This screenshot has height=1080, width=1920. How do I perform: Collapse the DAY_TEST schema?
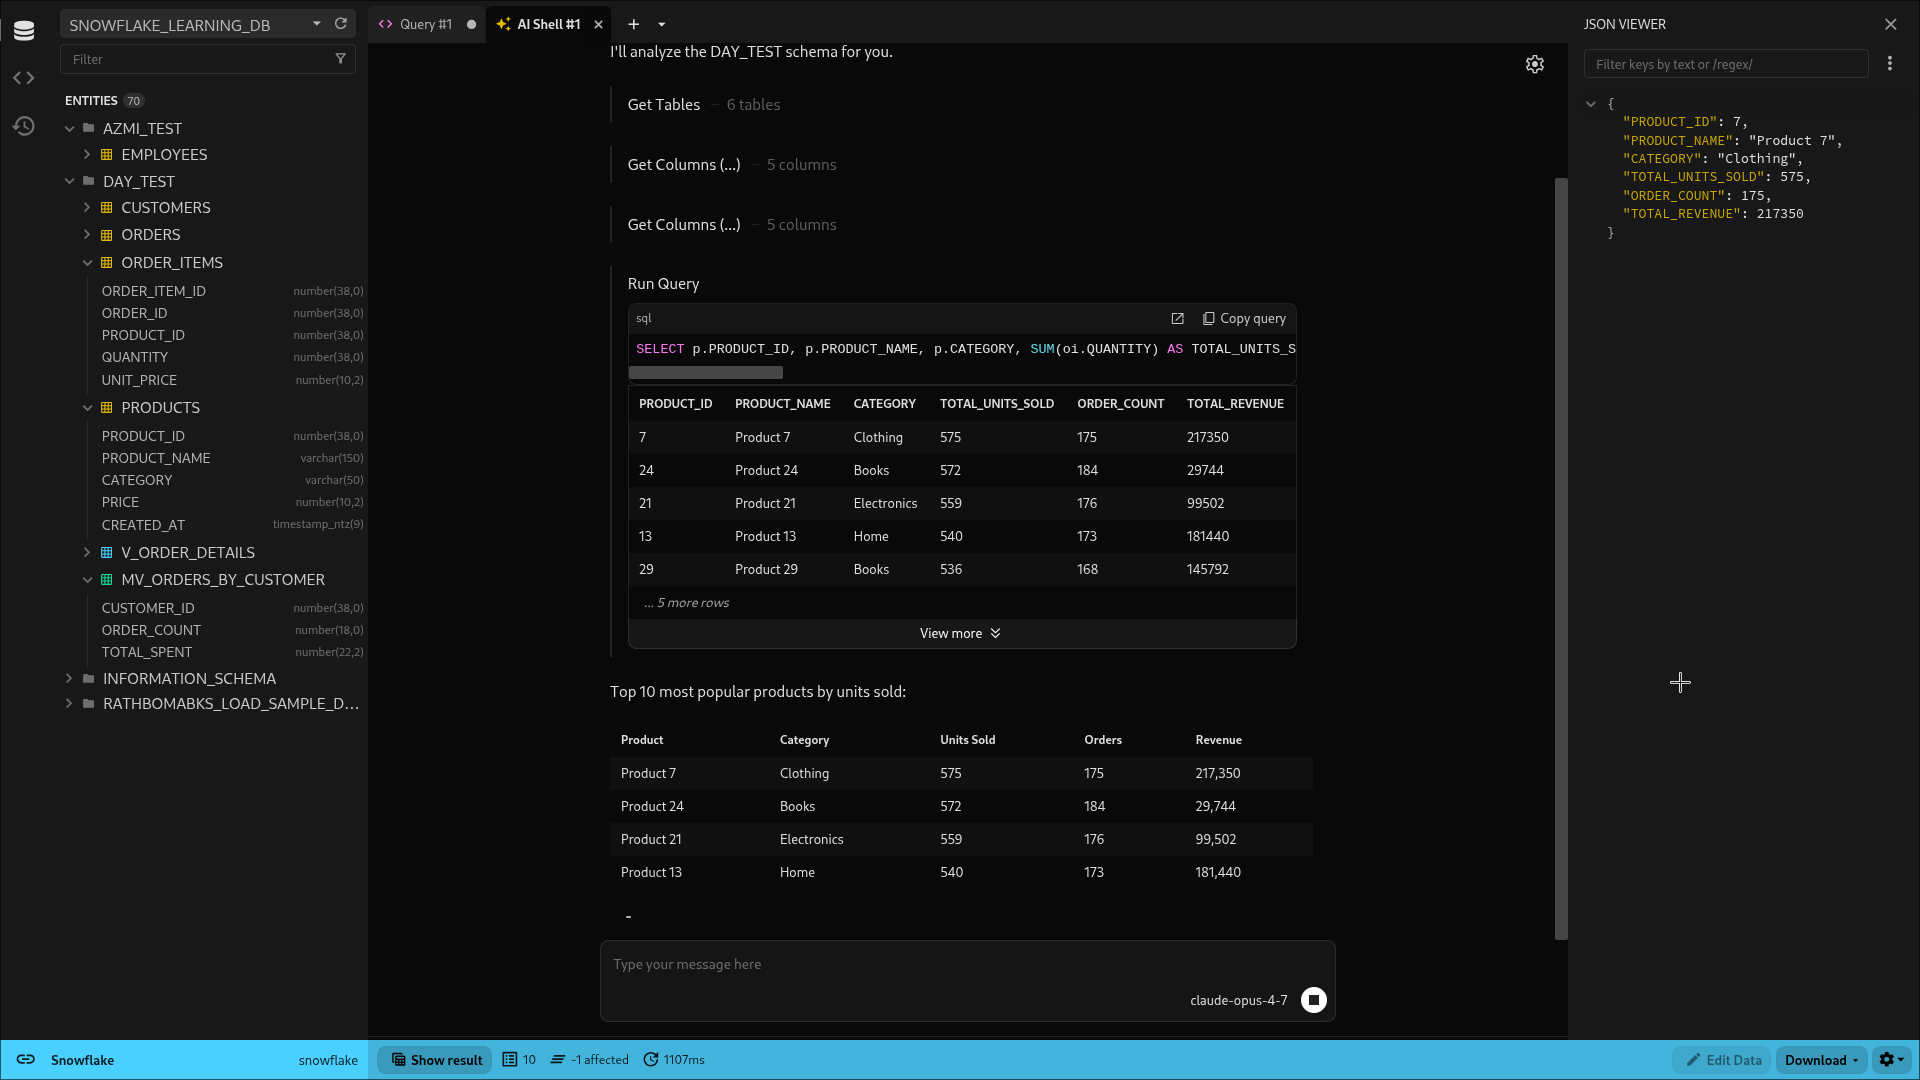(x=69, y=181)
